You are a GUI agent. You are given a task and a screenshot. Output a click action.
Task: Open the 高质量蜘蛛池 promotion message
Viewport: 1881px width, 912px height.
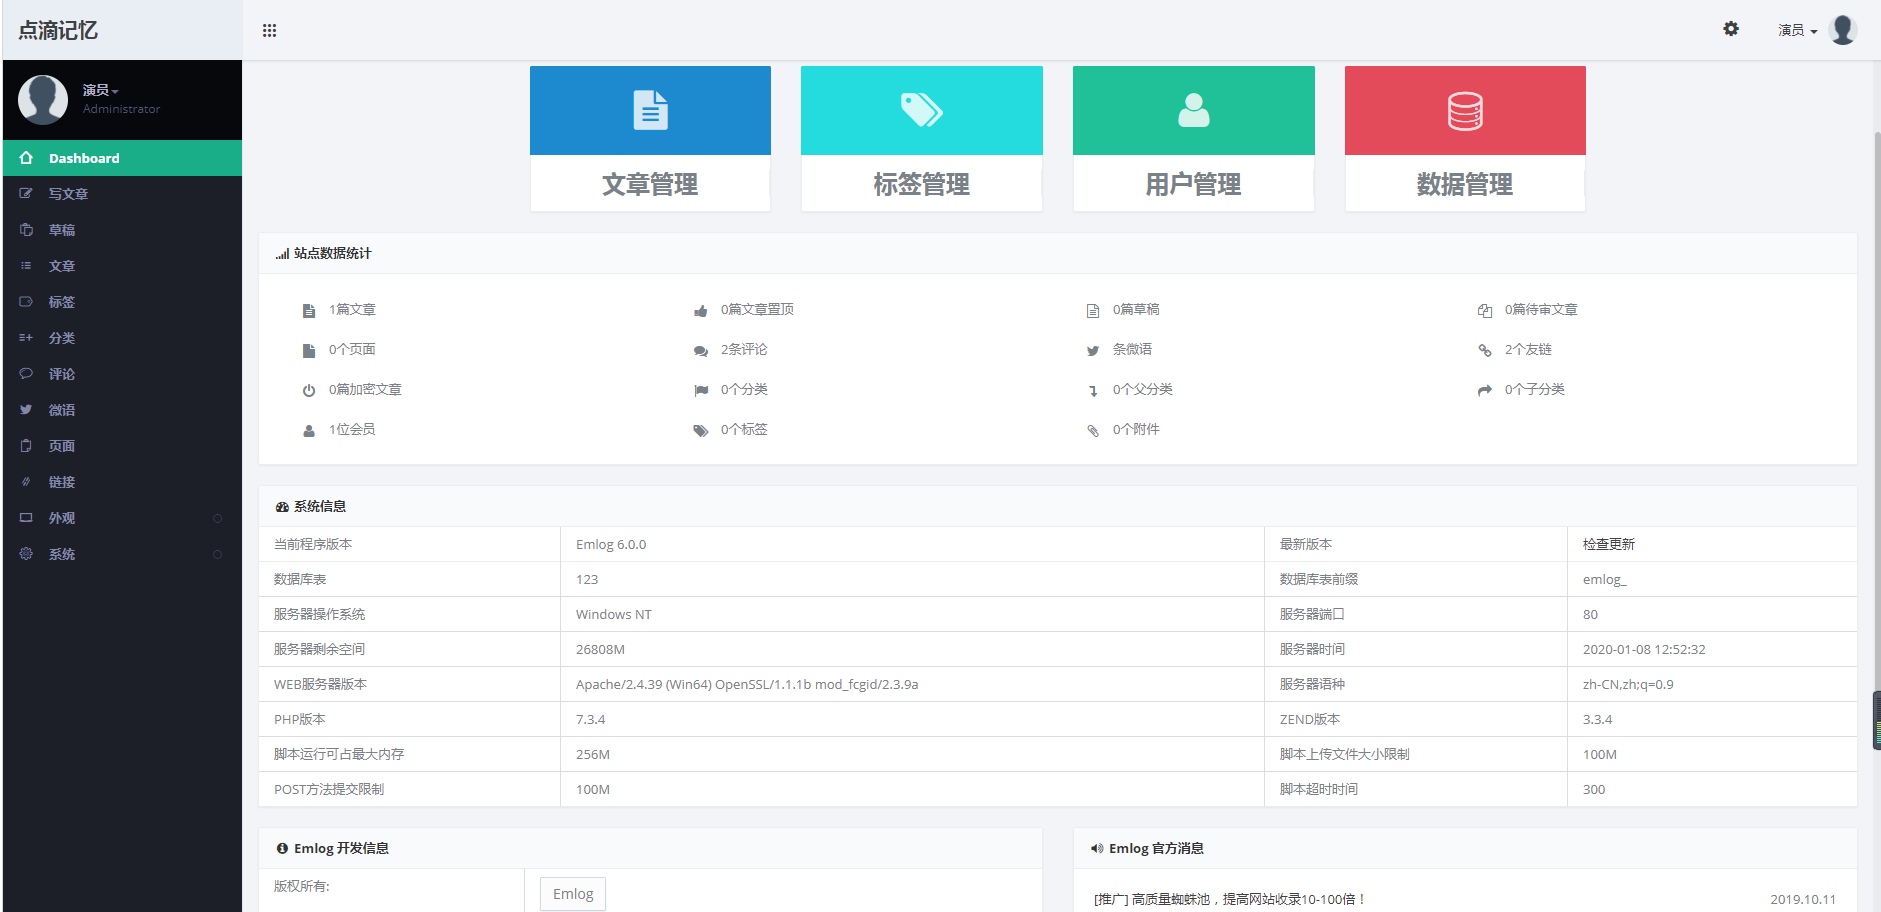[1230, 899]
